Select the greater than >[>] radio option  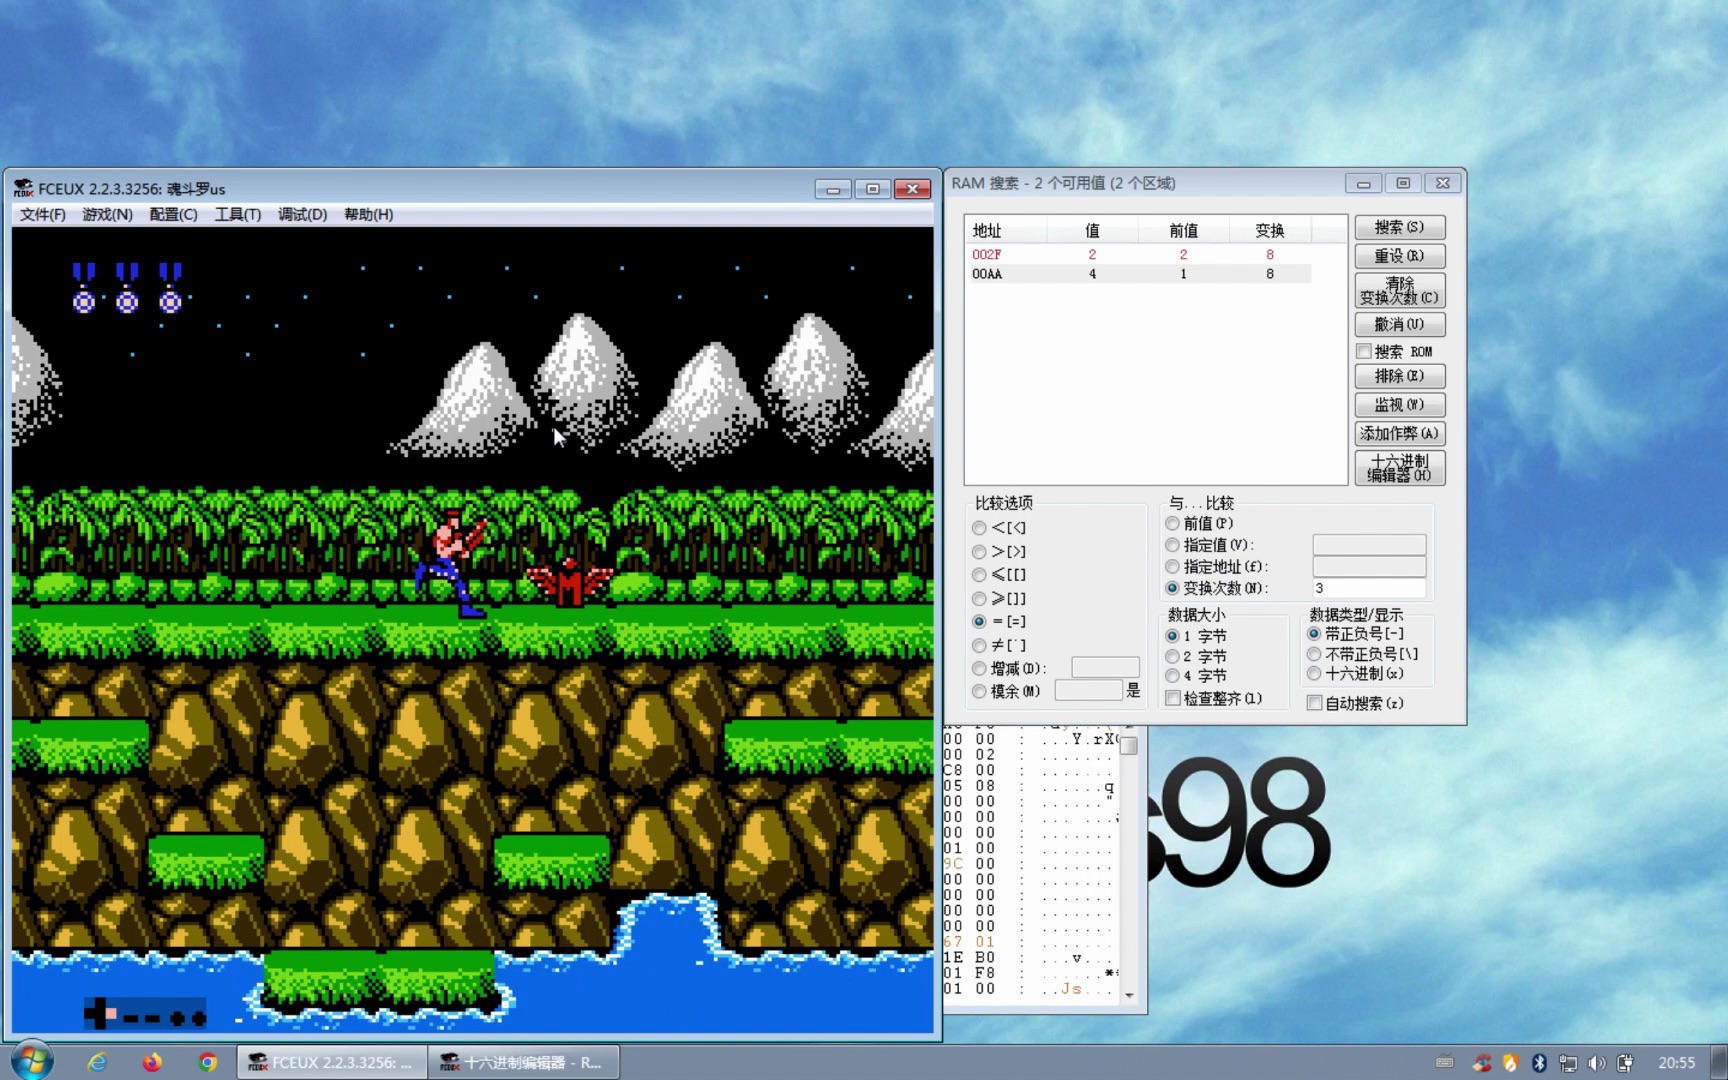coord(979,552)
